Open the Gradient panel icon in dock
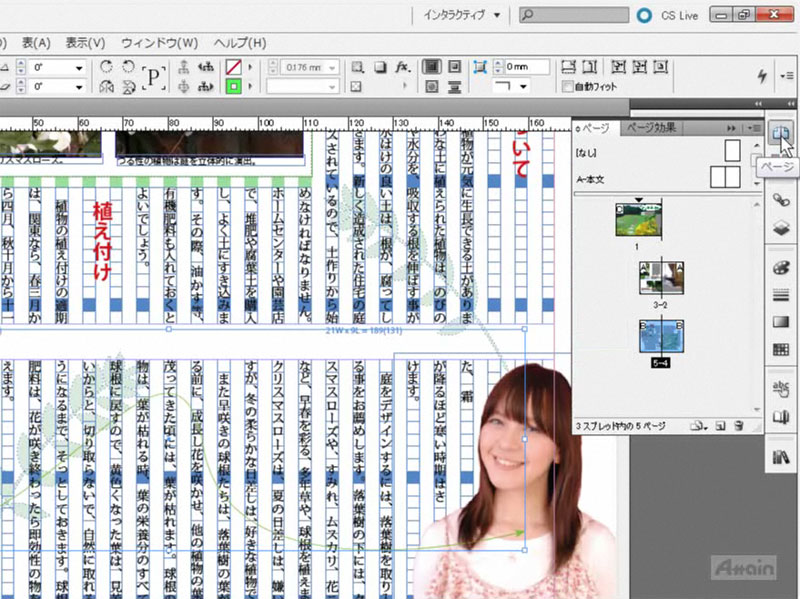800x599 pixels. click(x=781, y=322)
